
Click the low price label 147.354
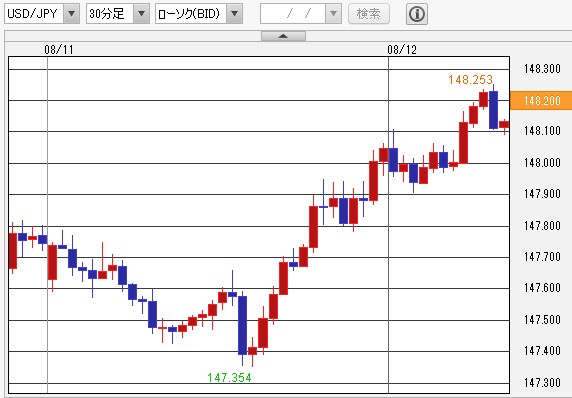229,377
